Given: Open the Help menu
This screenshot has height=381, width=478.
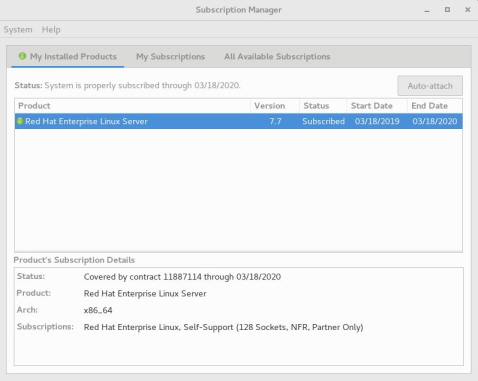Looking at the screenshot, I should tap(51, 30).
